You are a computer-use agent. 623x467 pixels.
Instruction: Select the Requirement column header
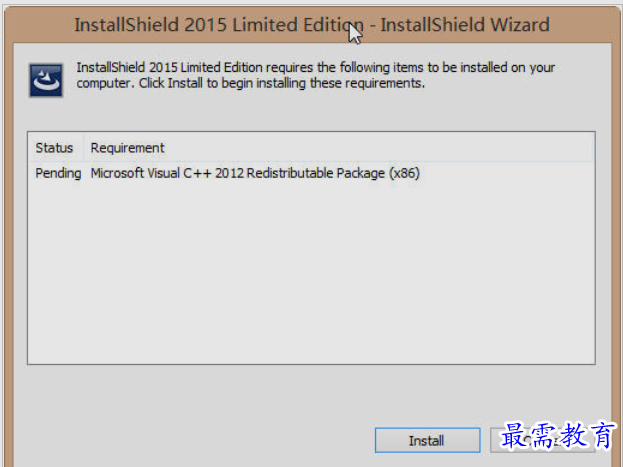(x=128, y=148)
